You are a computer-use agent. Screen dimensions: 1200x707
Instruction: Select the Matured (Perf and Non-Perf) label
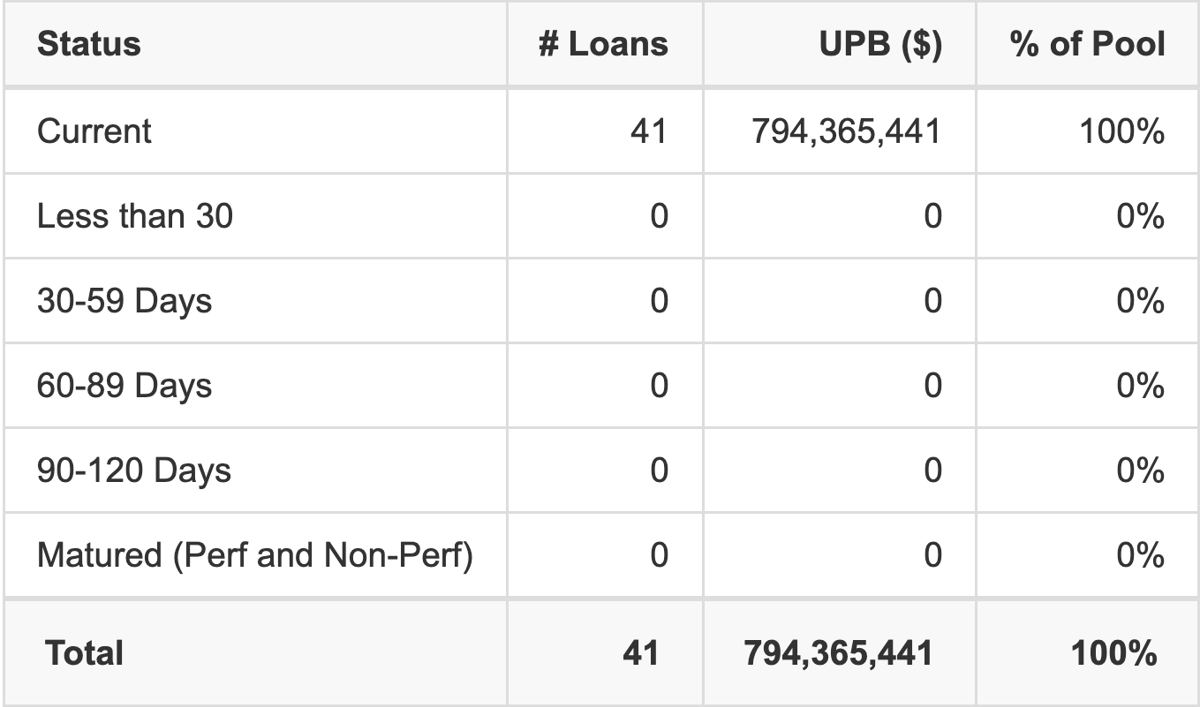[255, 556]
